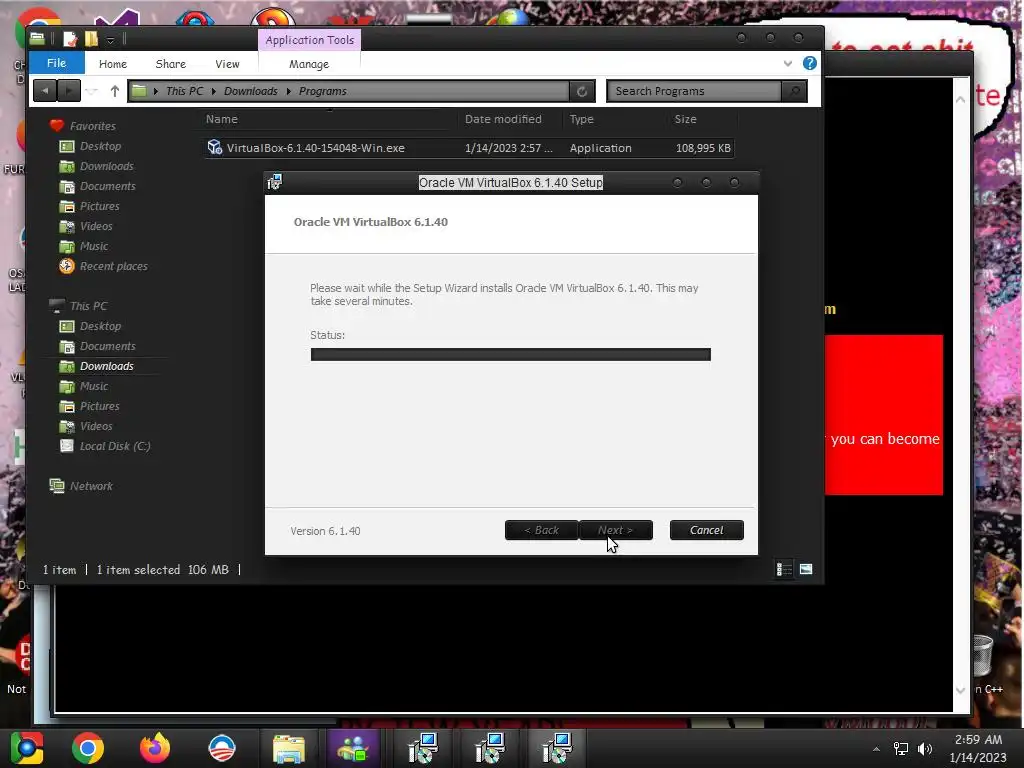The width and height of the screenshot is (1024, 768).
Task: Open Documents under Favorites
Action: pos(108,186)
